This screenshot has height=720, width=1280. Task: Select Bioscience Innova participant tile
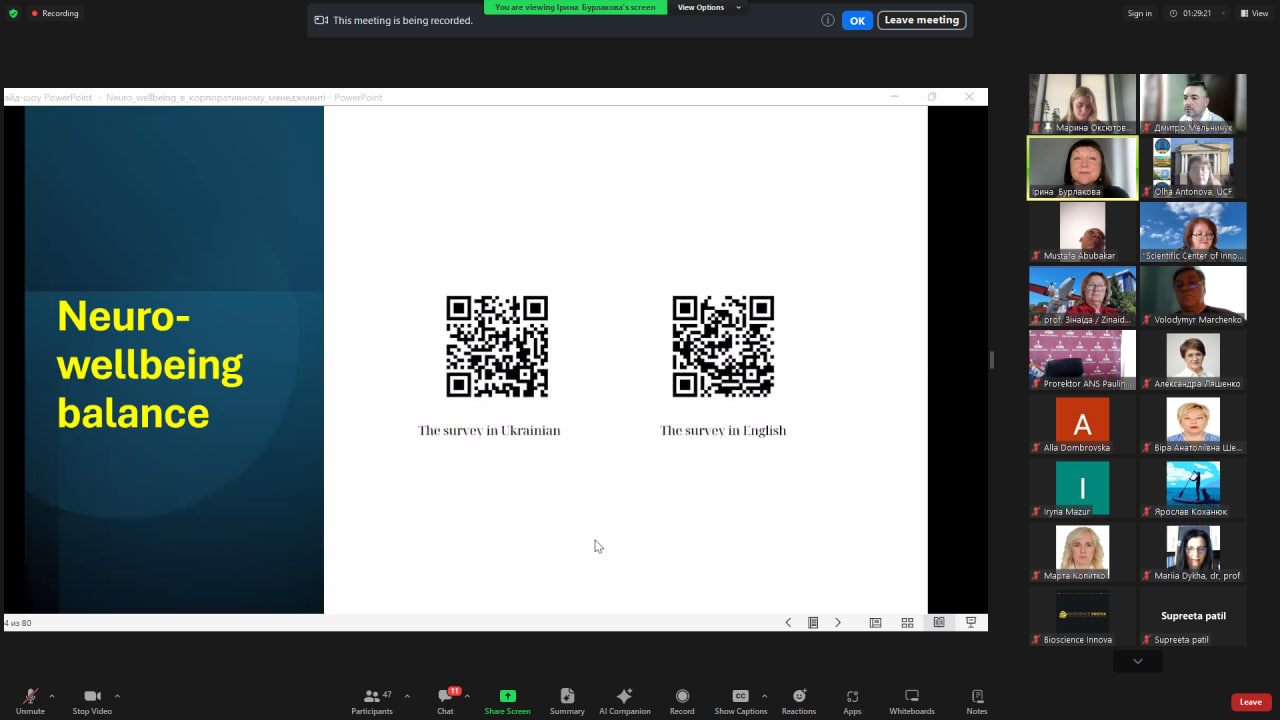pyautogui.click(x=1083, y=616)
